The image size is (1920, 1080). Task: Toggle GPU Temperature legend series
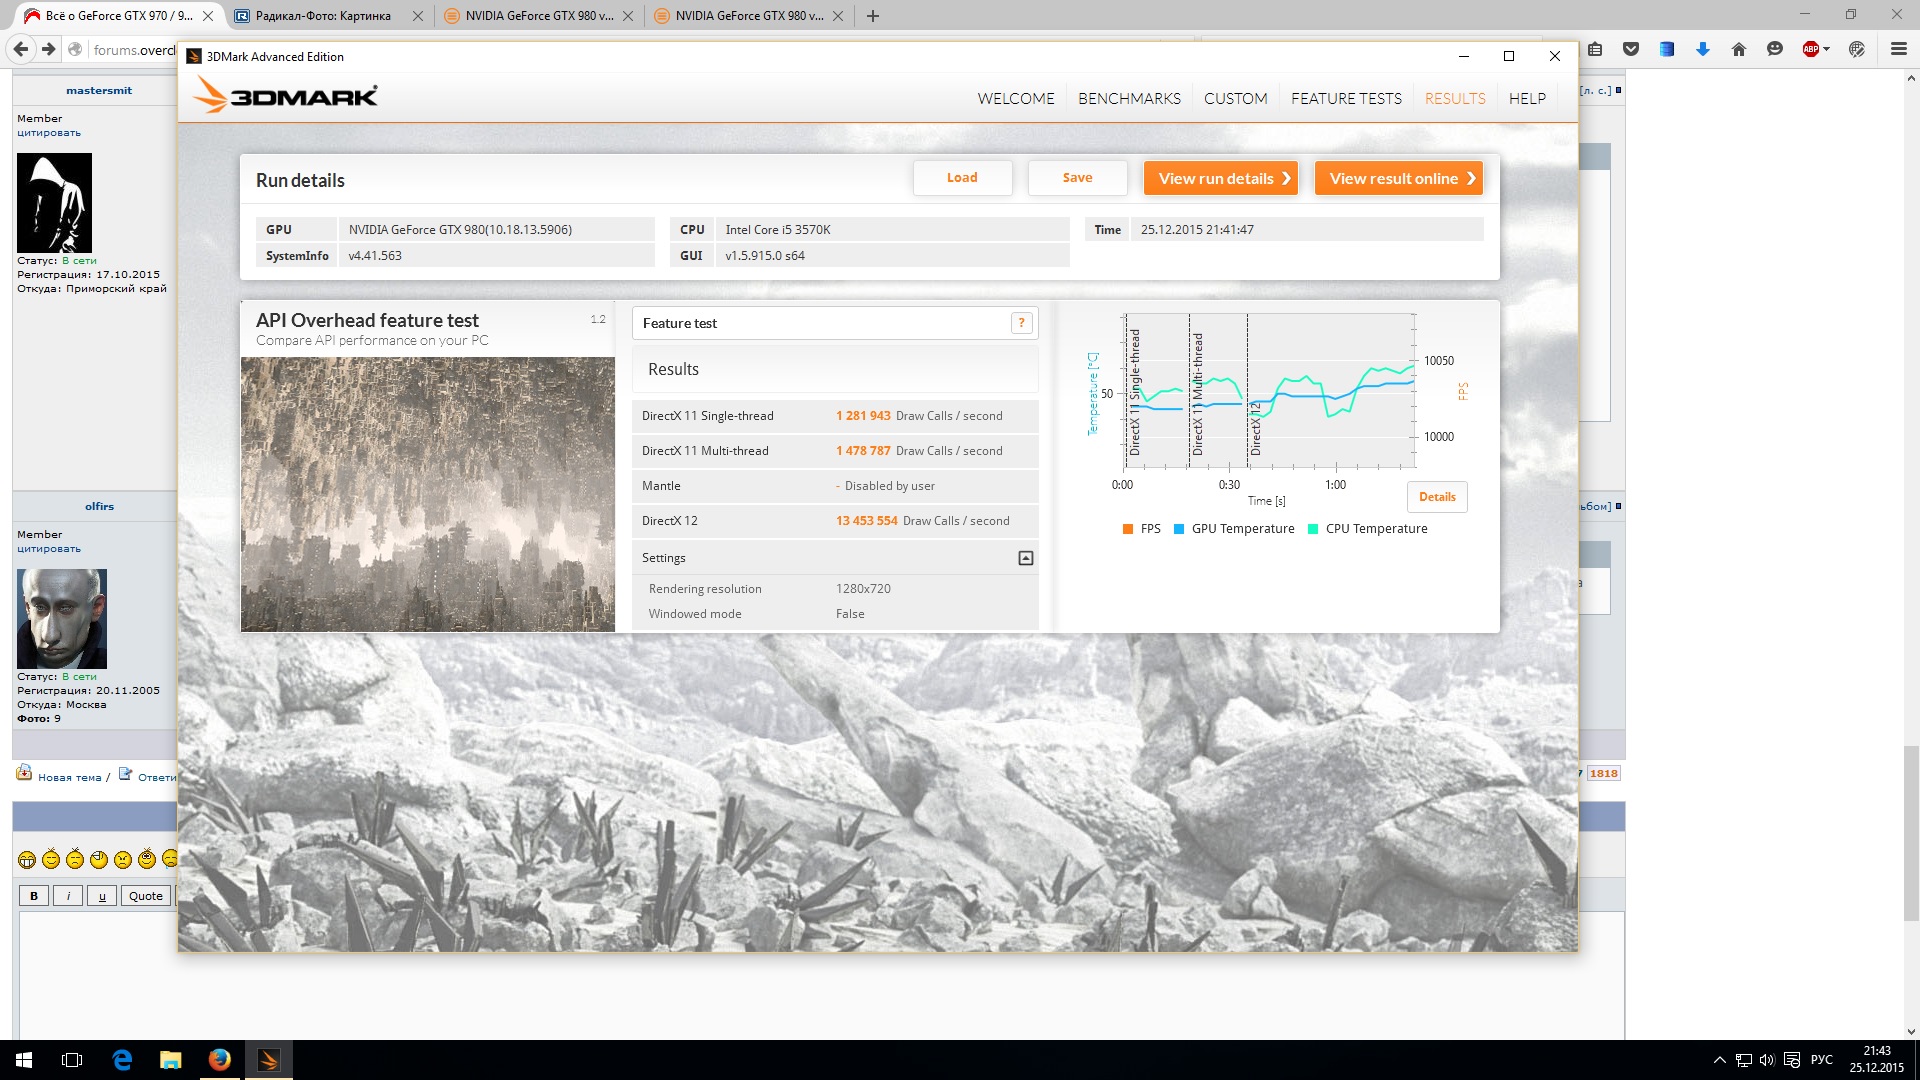pos(1233,529)
